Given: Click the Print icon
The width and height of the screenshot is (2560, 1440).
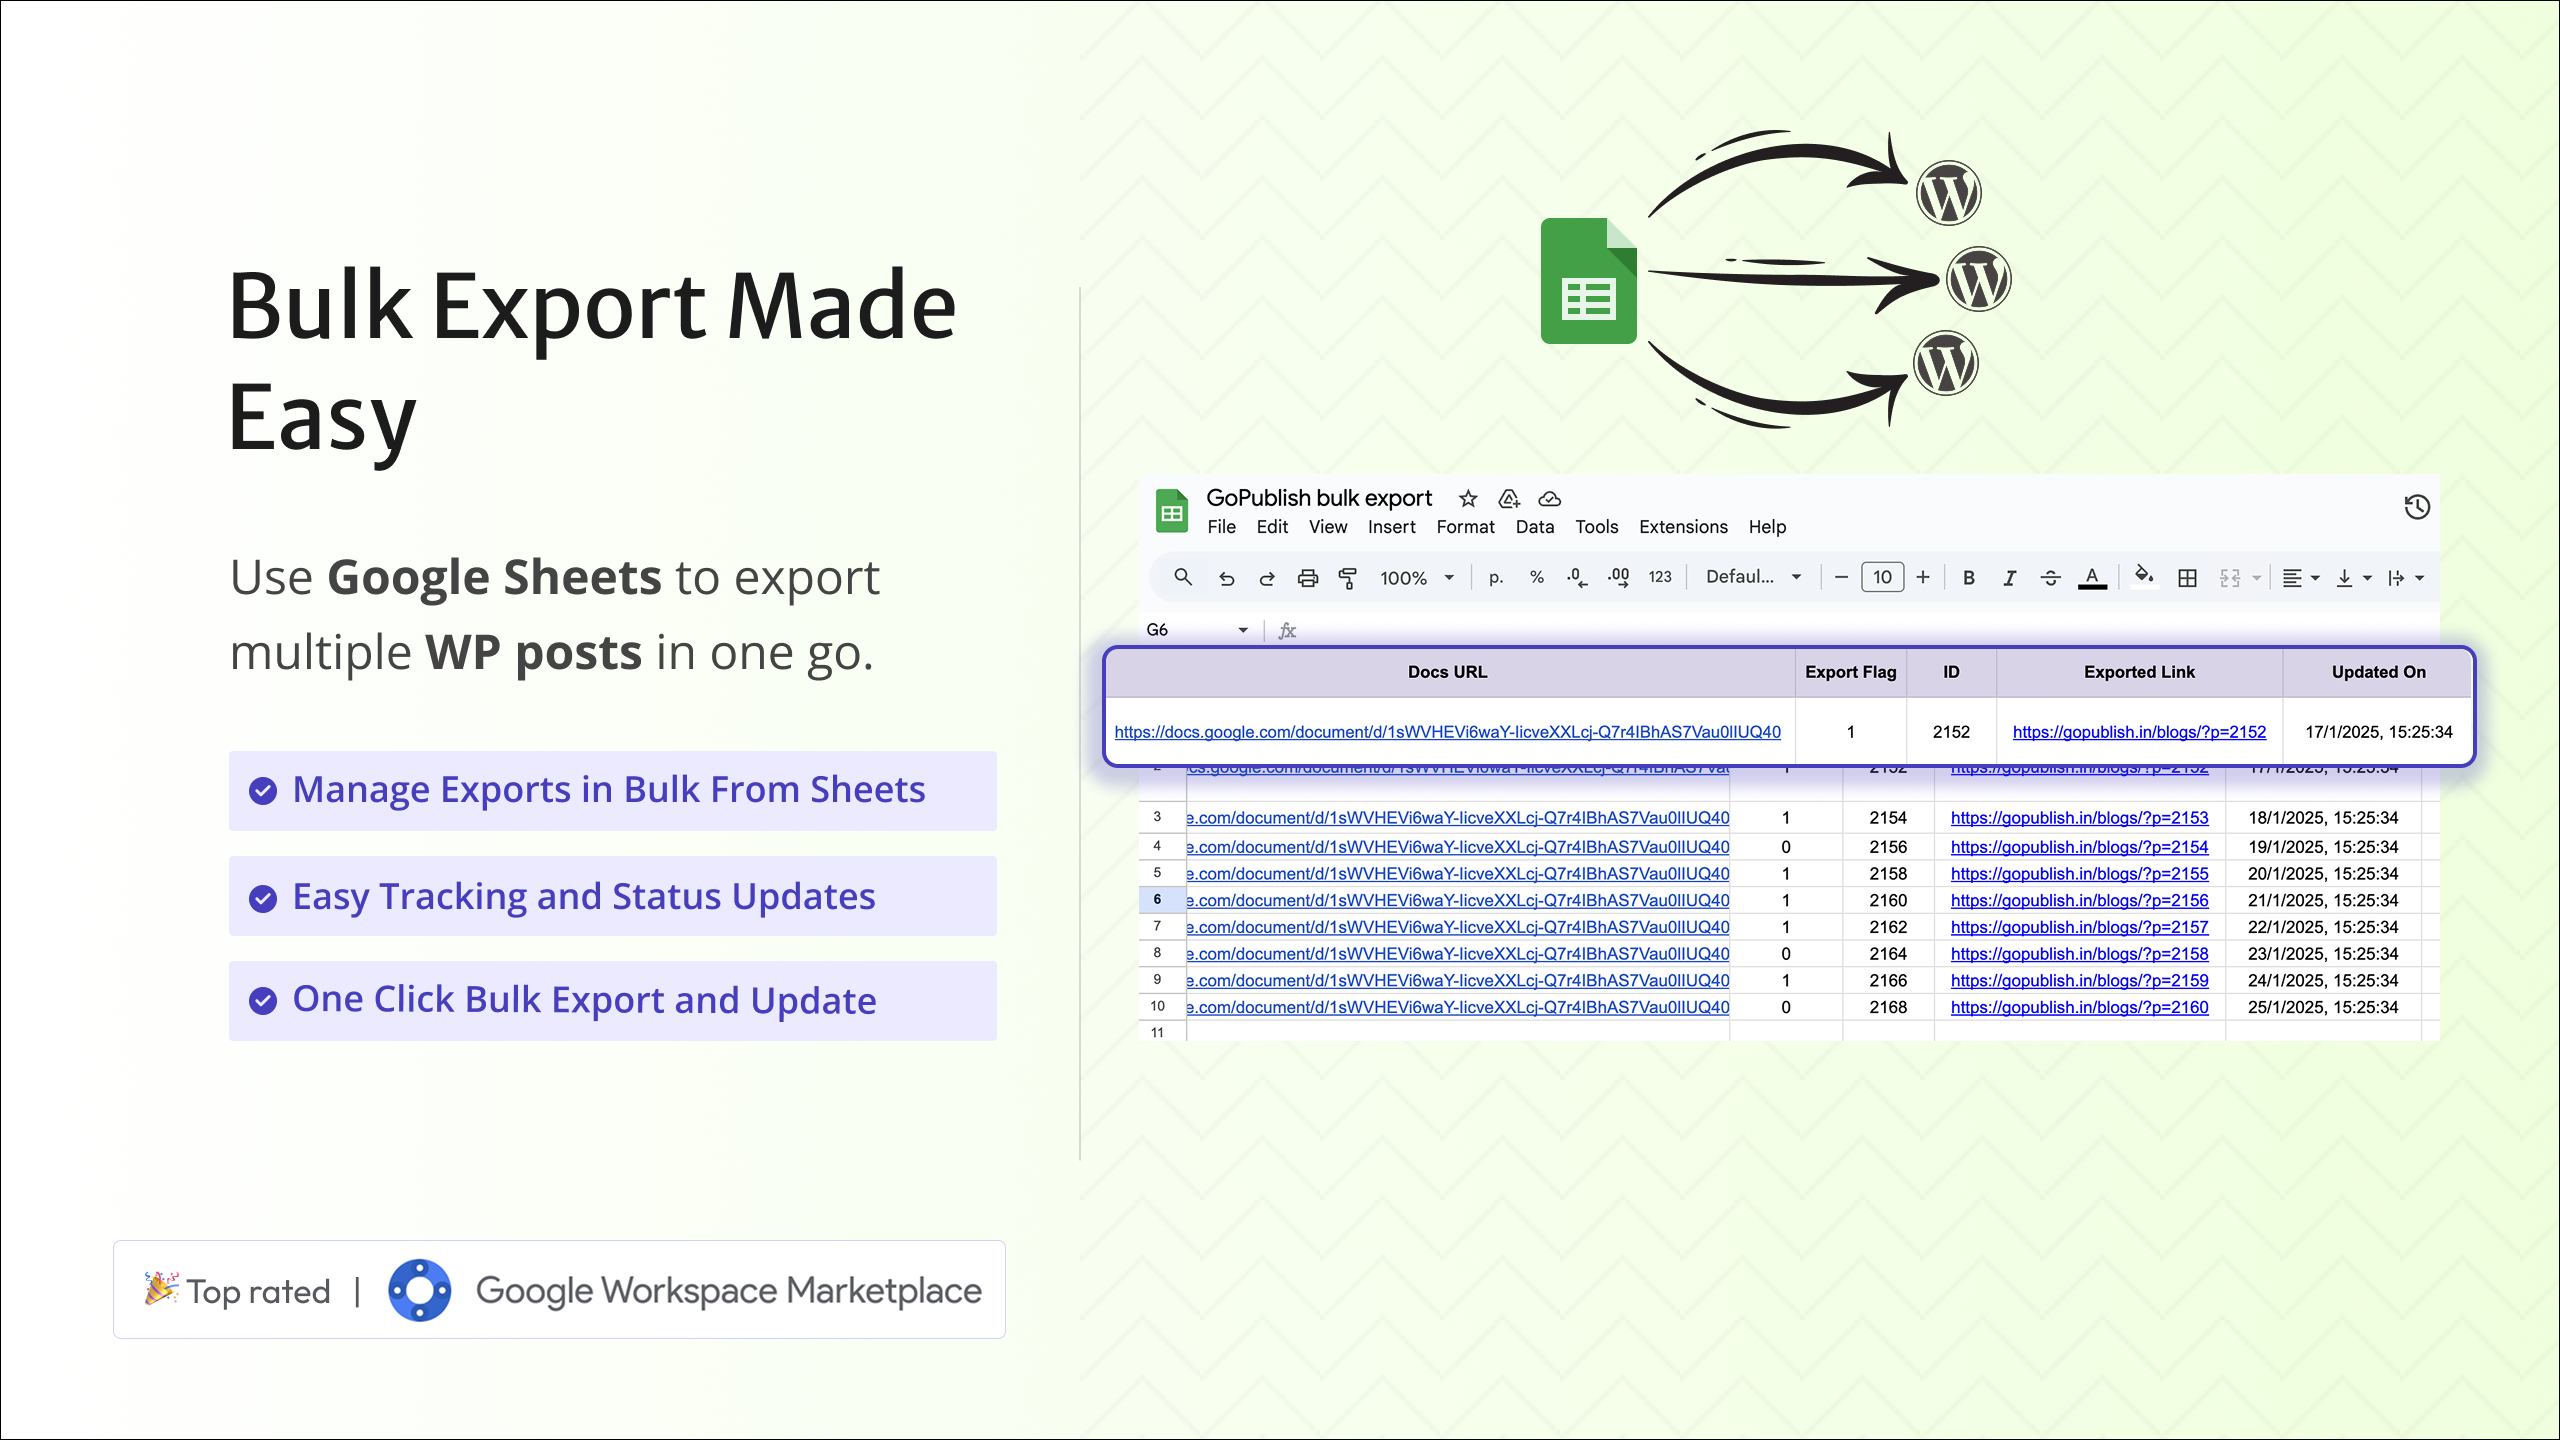Looking at the screenshot, I should click(x=1308, y=577).
